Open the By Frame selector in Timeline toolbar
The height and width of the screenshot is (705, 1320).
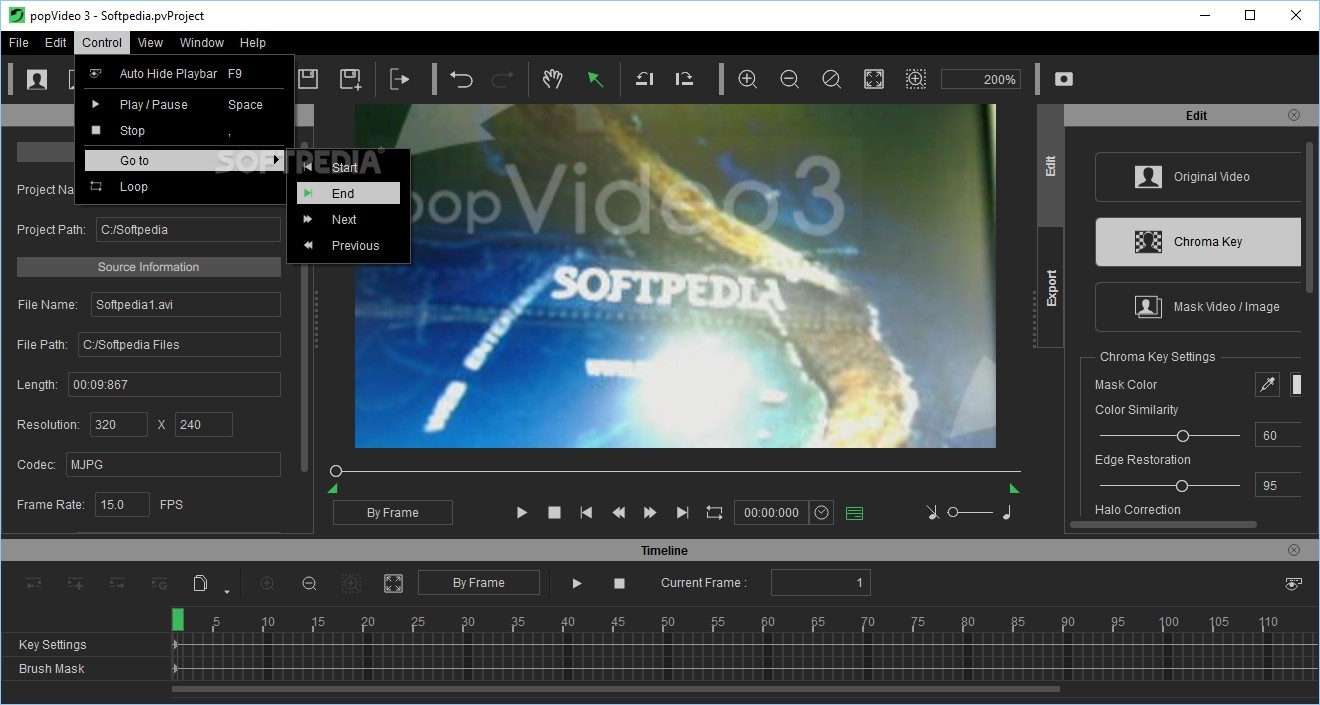click(x=479, y=583)
